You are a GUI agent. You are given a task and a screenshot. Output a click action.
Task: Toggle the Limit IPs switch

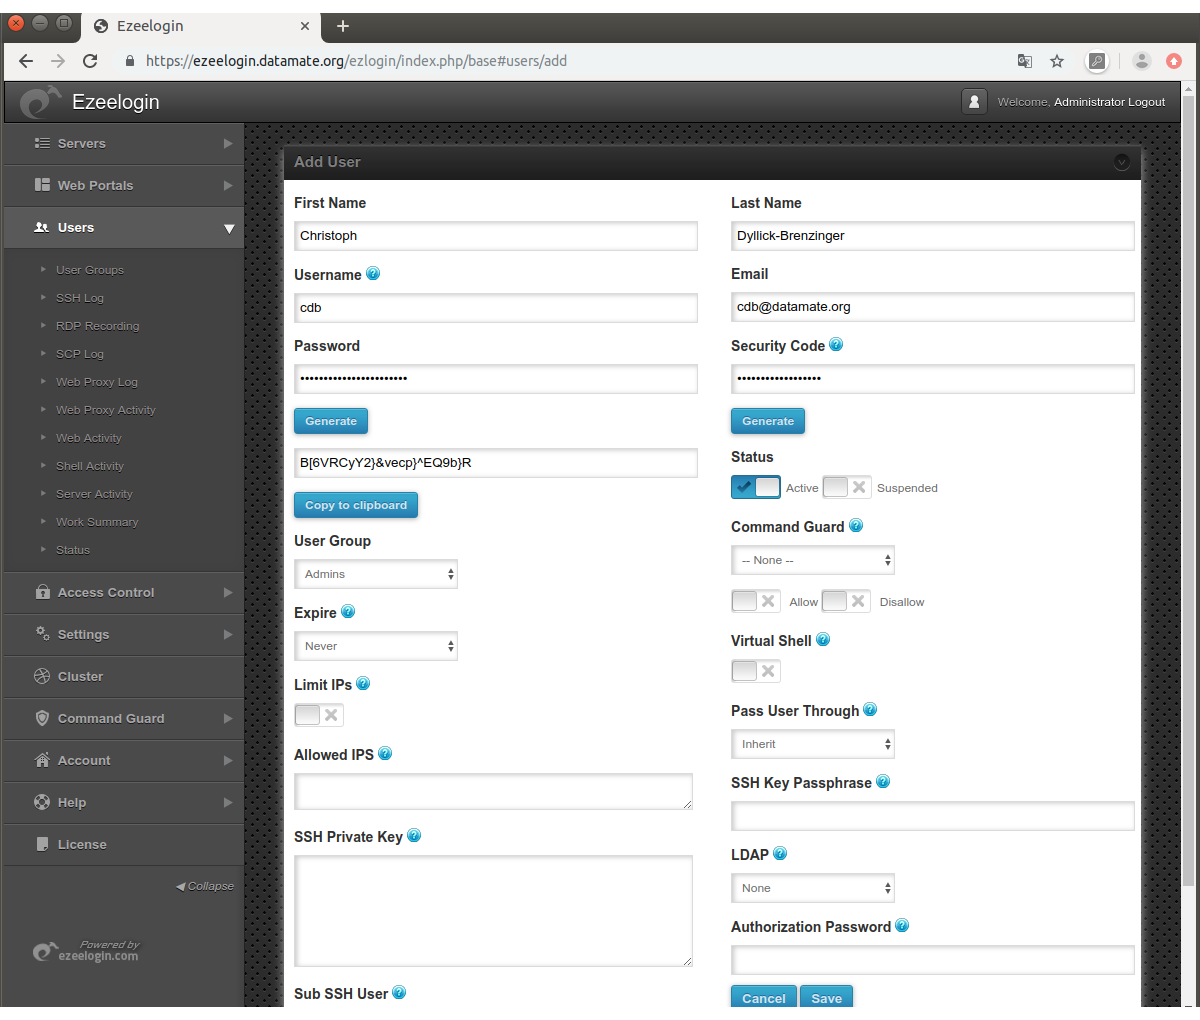(319, 715)
